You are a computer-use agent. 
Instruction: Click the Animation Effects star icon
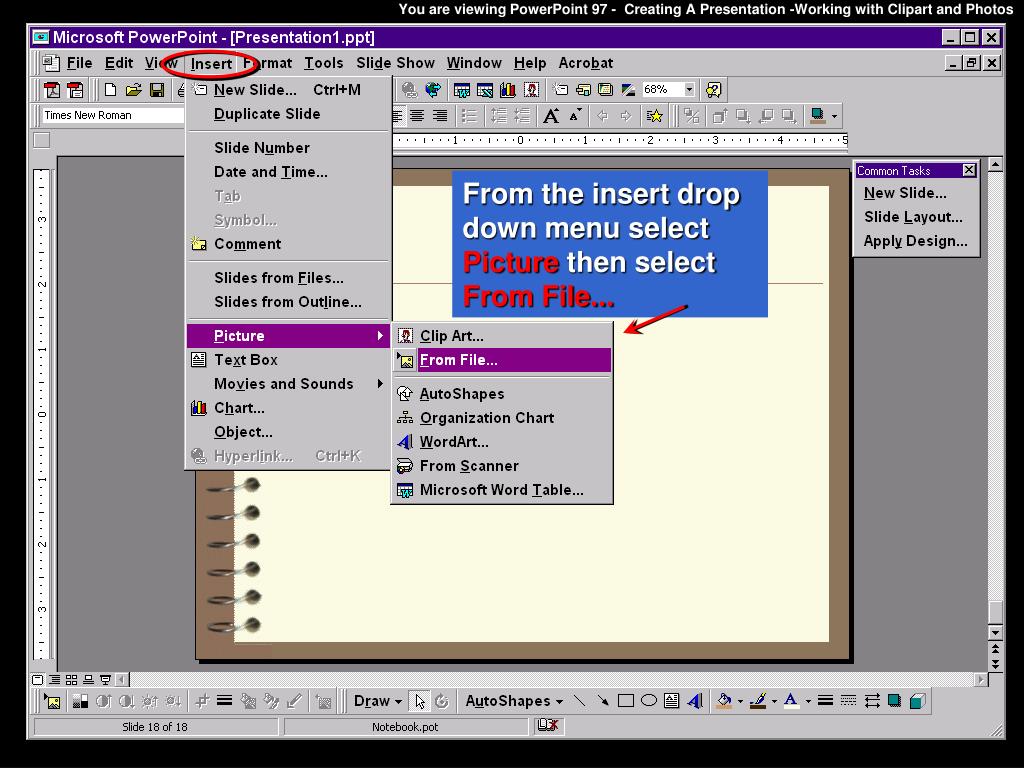coord(654,116)
